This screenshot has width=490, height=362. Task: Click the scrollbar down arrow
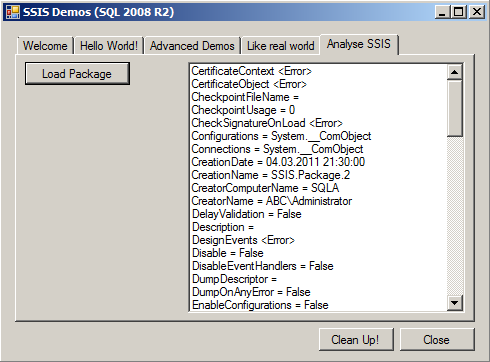455,303
